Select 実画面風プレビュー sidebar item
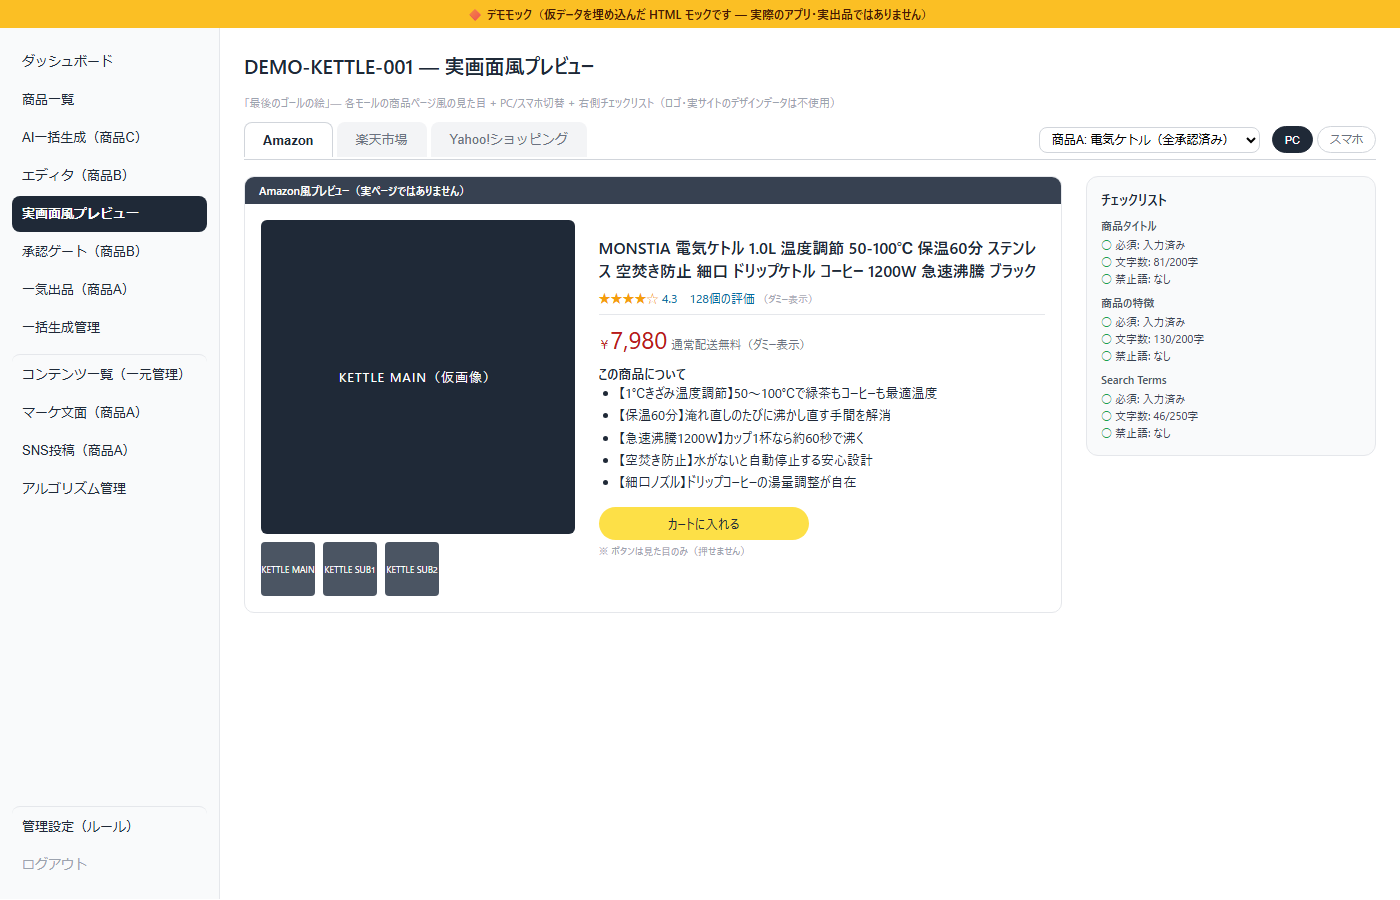This screenshot has height=900, width=1400. coord(109,214)
